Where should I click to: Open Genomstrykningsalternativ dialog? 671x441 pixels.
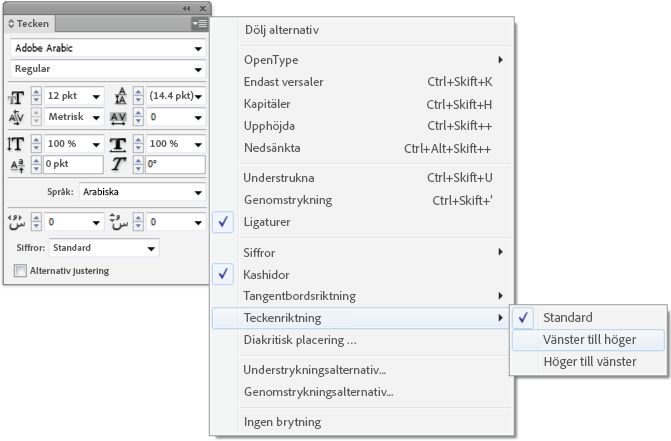click(362, 392)
